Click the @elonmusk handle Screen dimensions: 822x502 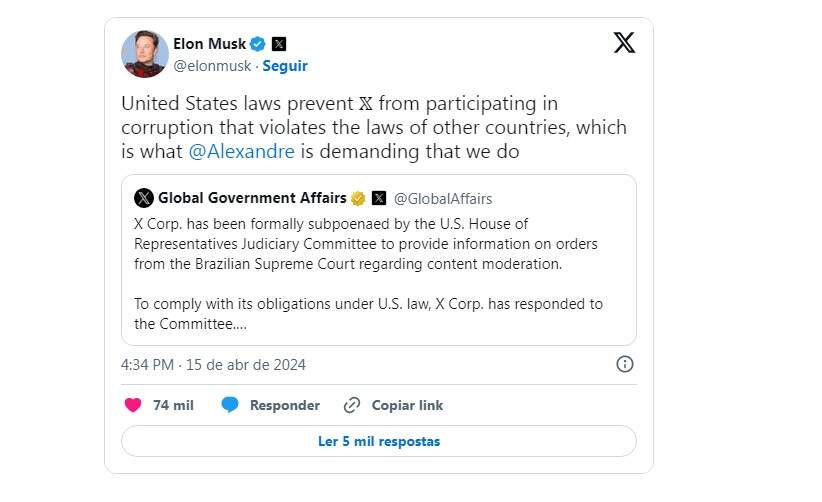coord(212,66)
